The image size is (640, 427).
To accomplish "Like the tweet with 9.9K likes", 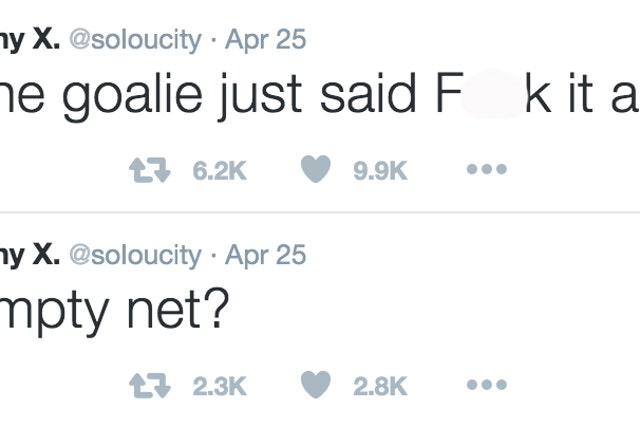I will click(316, 169).
